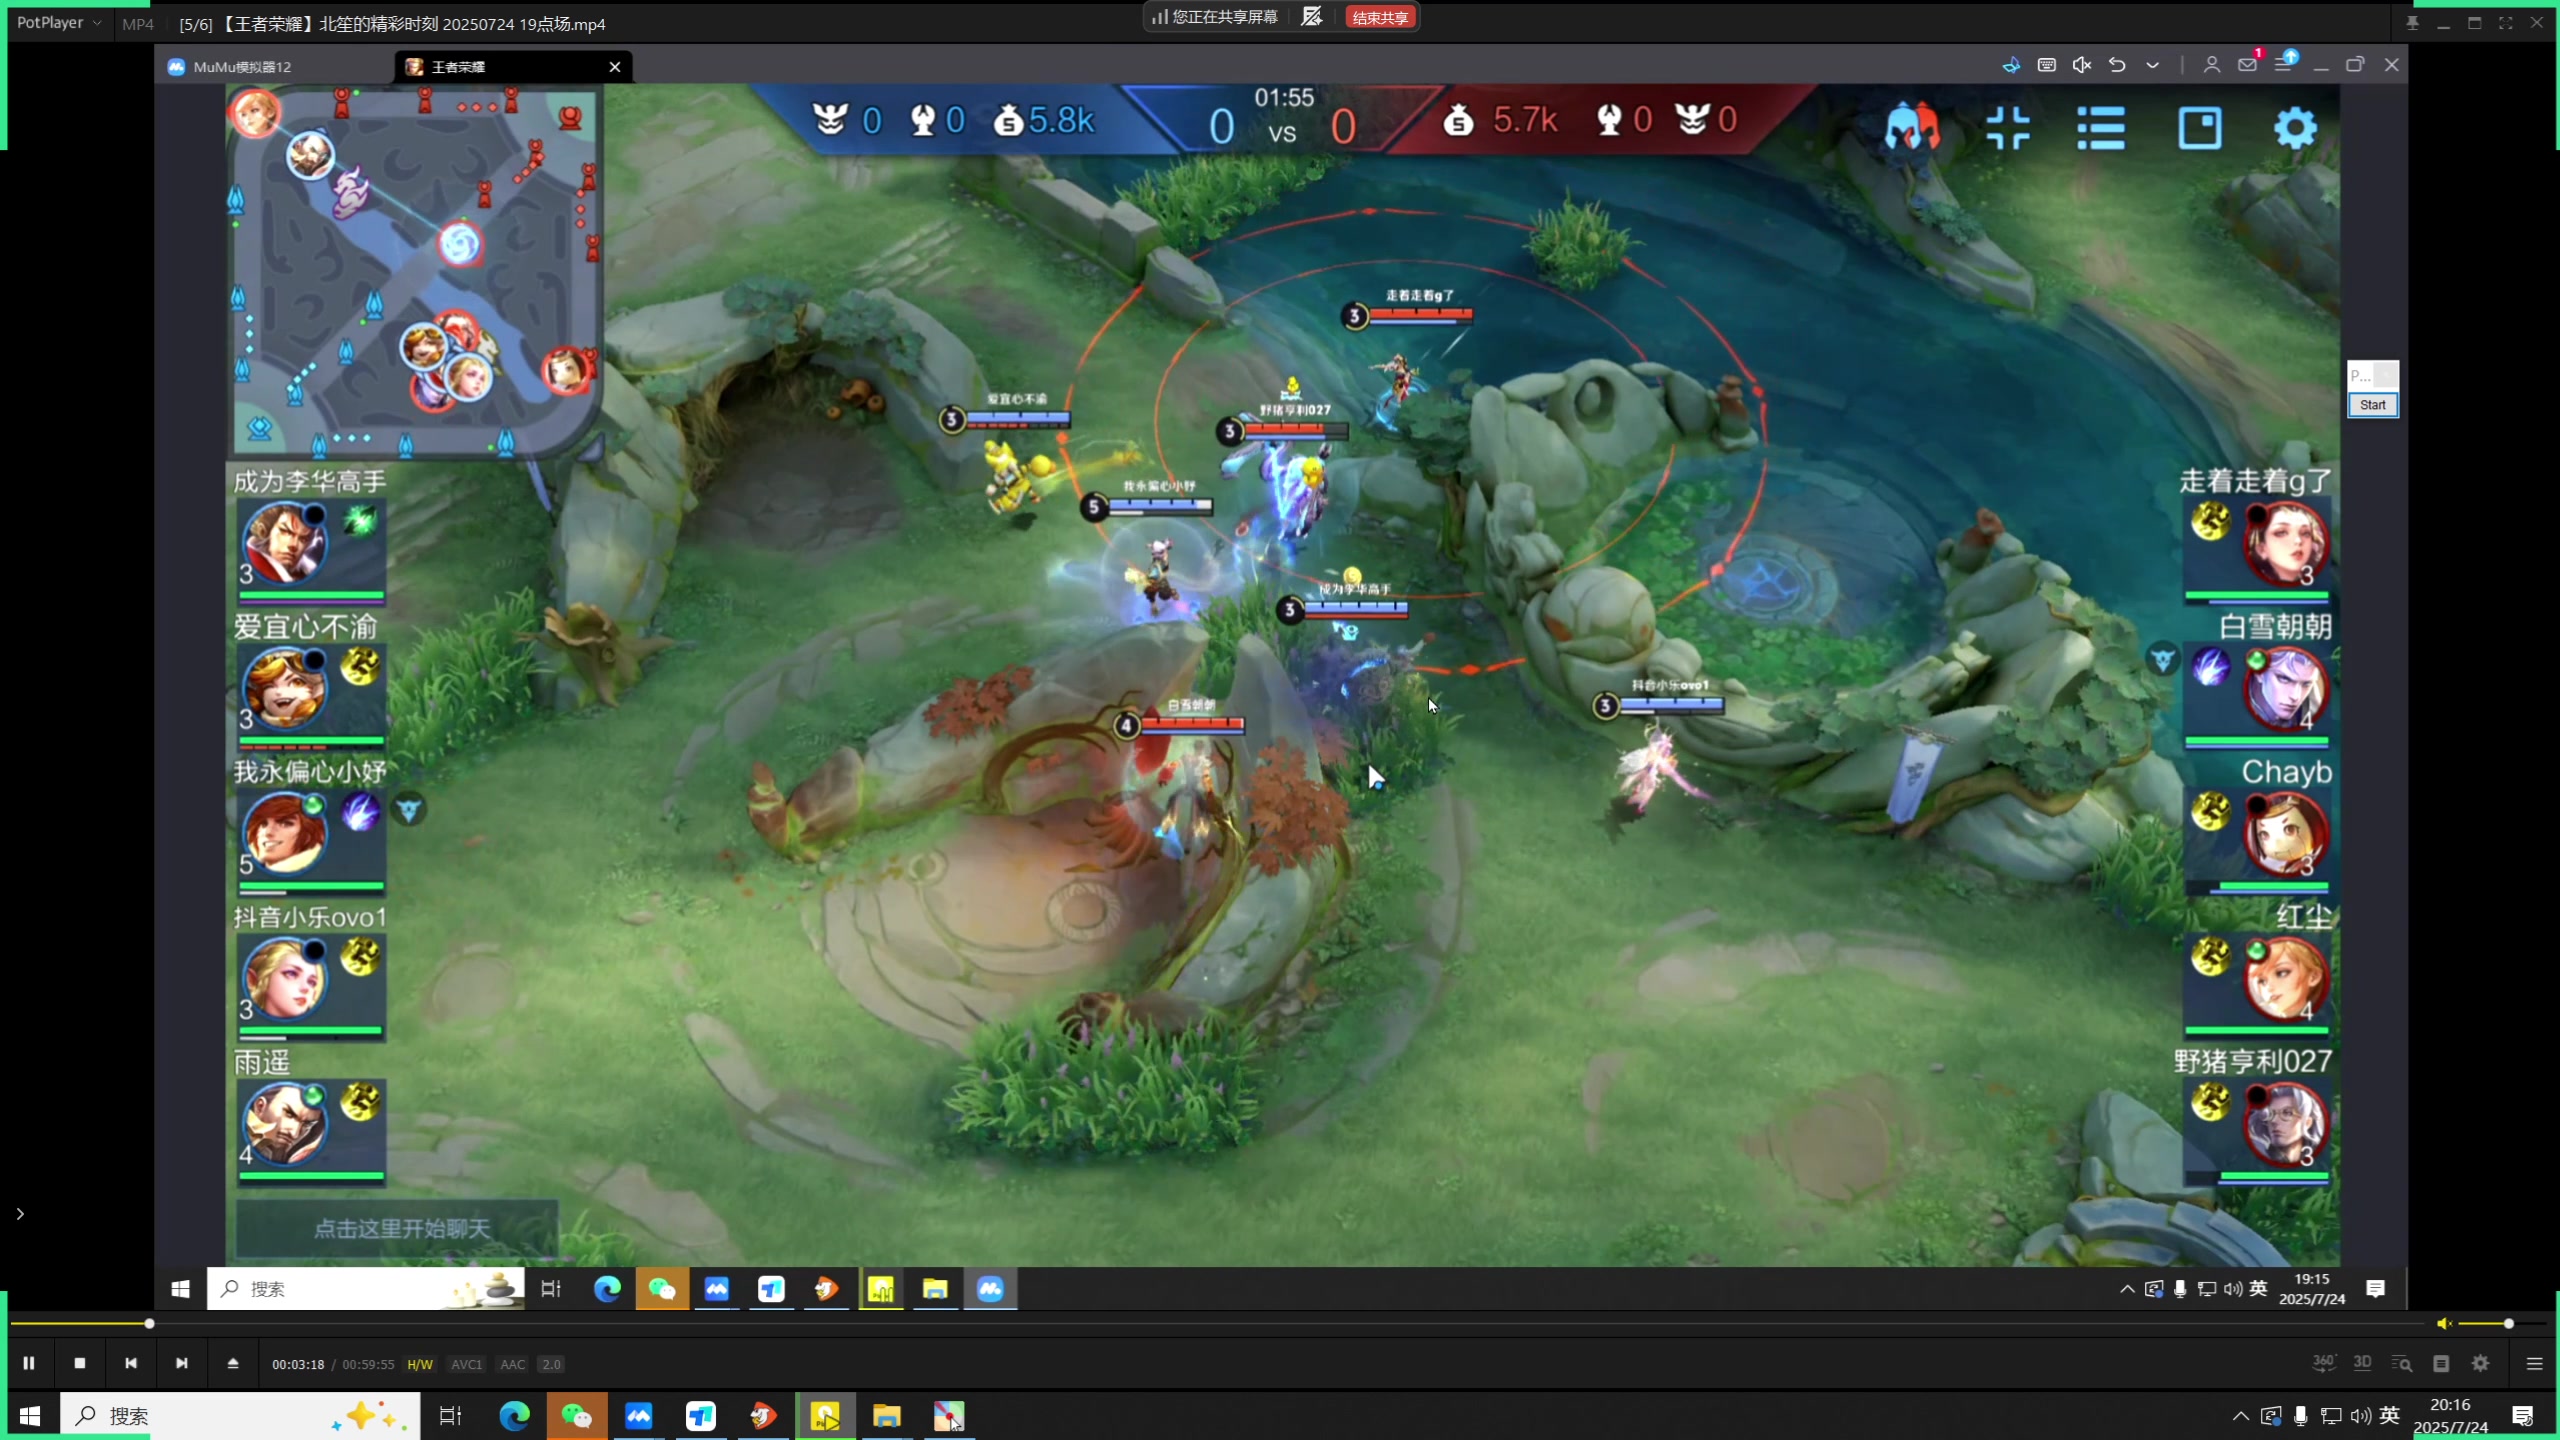Click the MuMu blue bird assistant icon
Viewport: 2560px width, 1440px height.
[x=2011, y=65]
